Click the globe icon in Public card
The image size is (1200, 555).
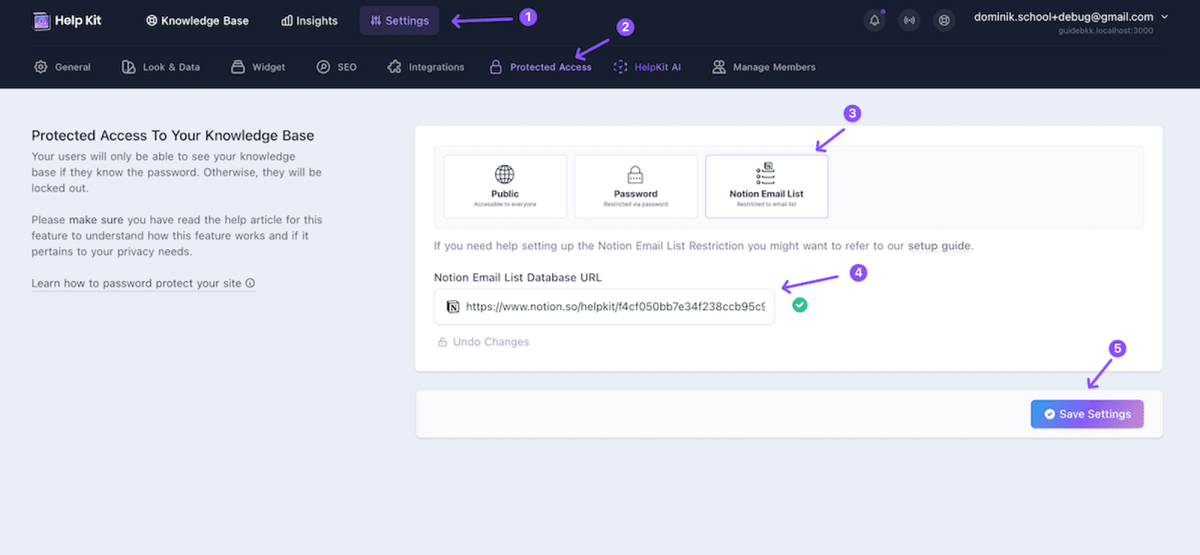click(505, 174)
